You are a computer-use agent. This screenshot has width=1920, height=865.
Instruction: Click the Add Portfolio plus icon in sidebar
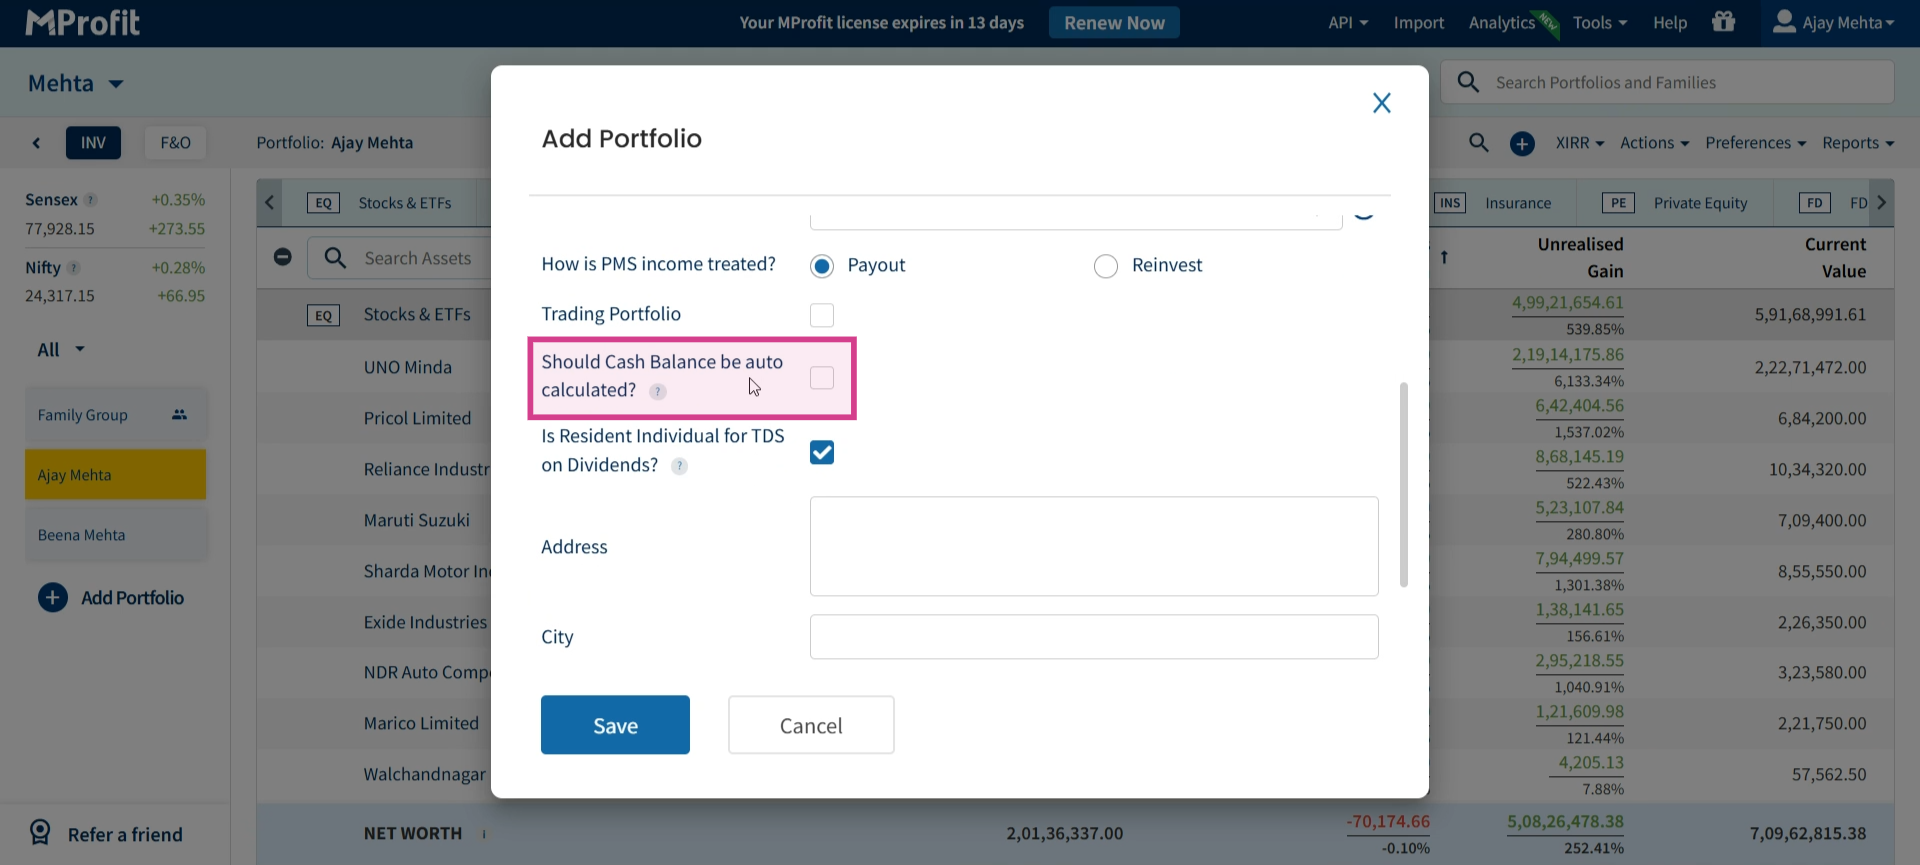(53, 598)
